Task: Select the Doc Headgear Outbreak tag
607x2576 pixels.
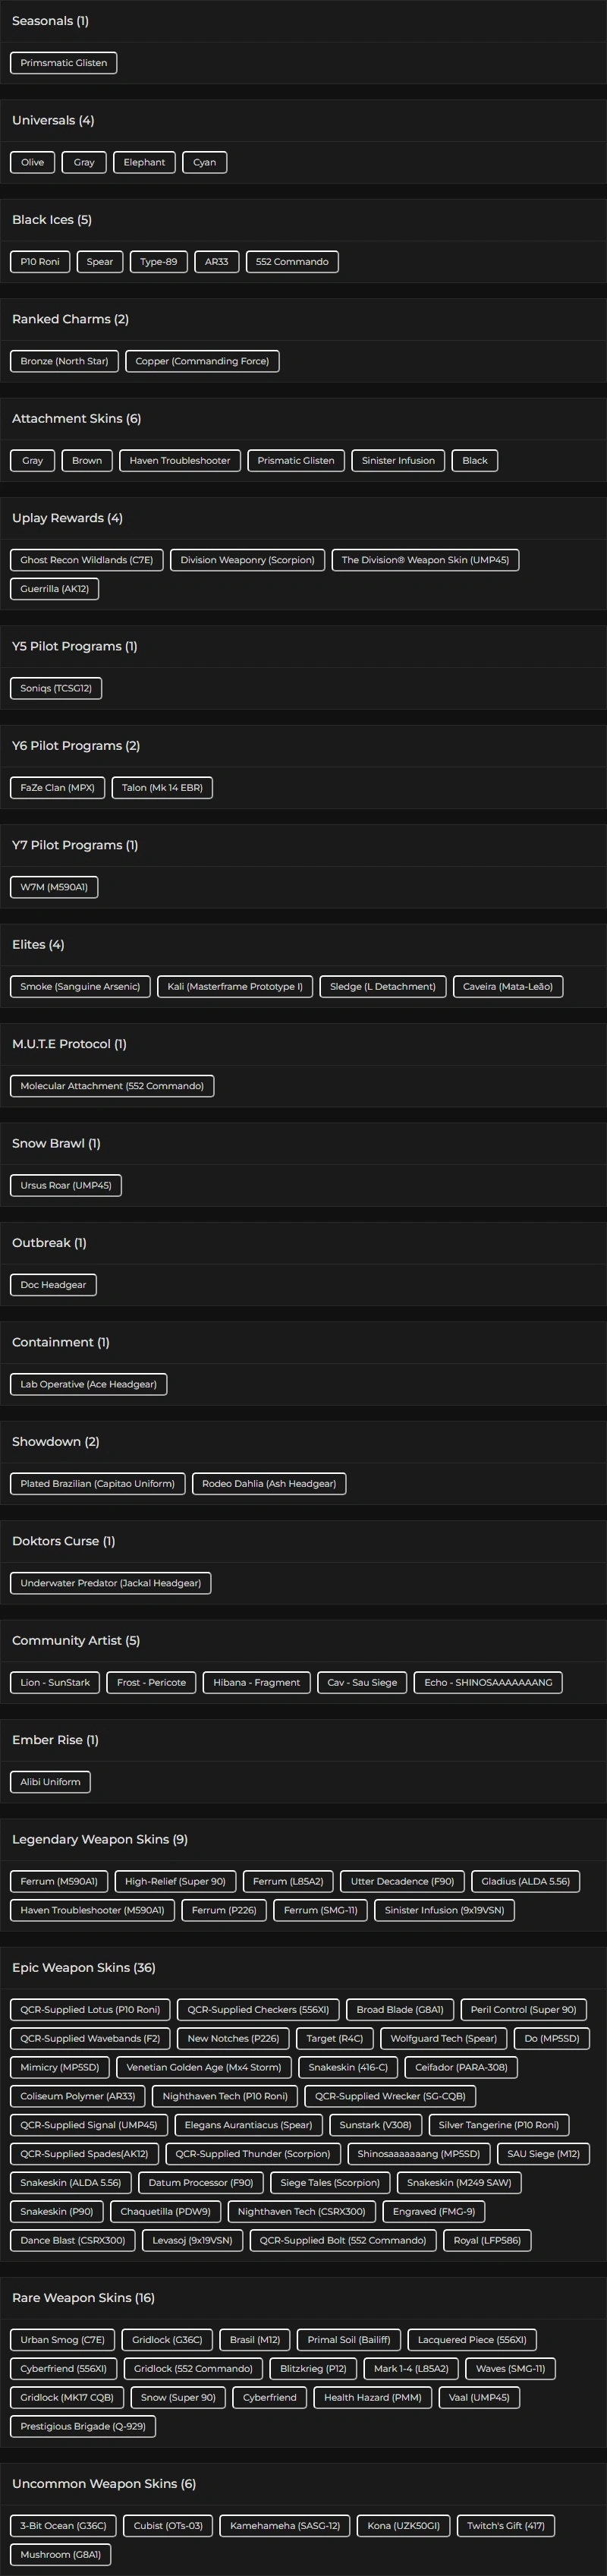Action: tap(53, 1285)
